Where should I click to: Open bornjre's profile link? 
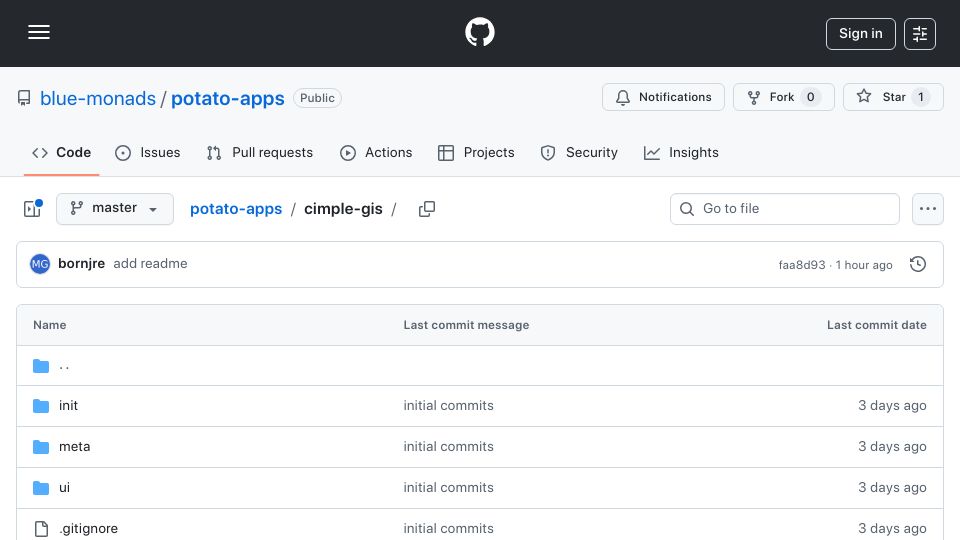pos(81,264)
